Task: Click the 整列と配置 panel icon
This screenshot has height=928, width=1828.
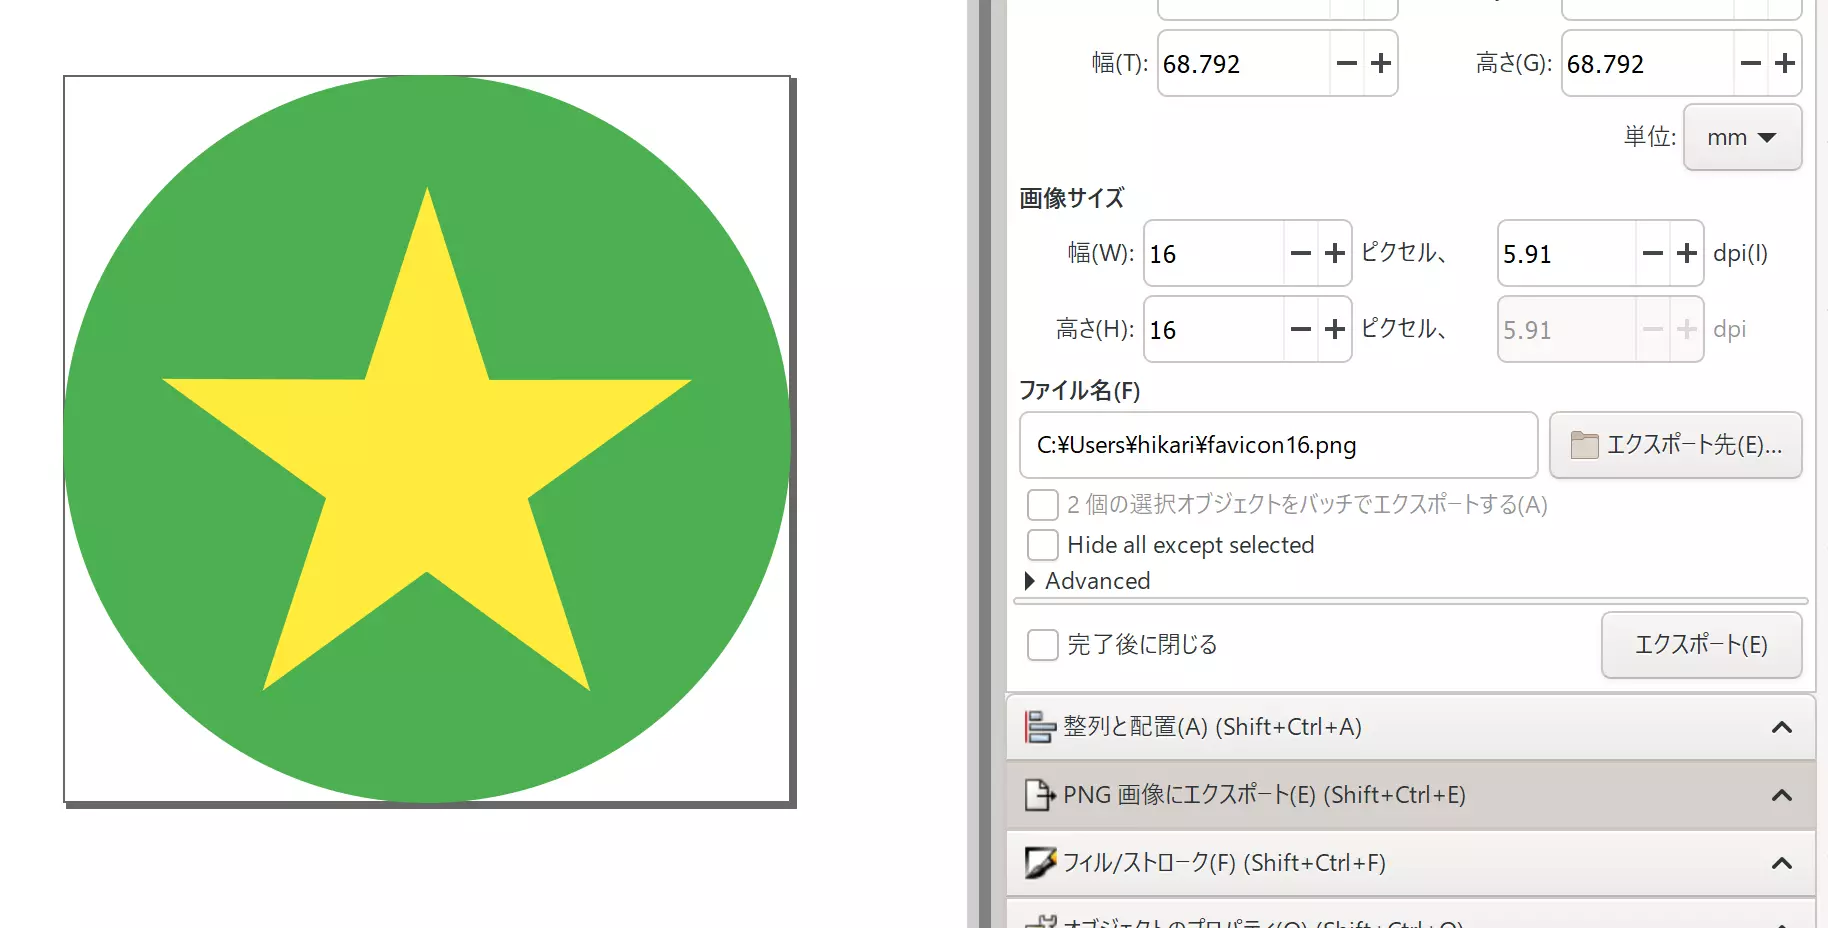Action: (1039, 728)
